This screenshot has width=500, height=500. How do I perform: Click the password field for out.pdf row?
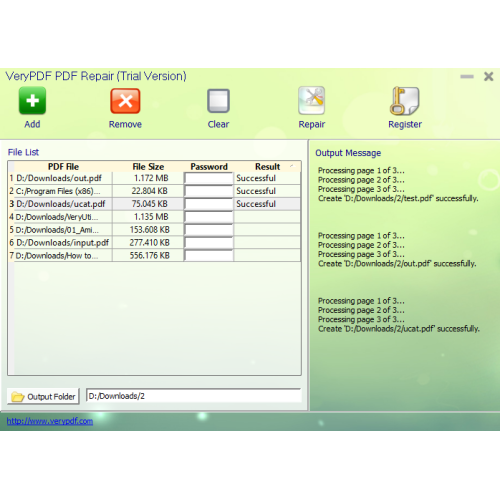point(209,178)
